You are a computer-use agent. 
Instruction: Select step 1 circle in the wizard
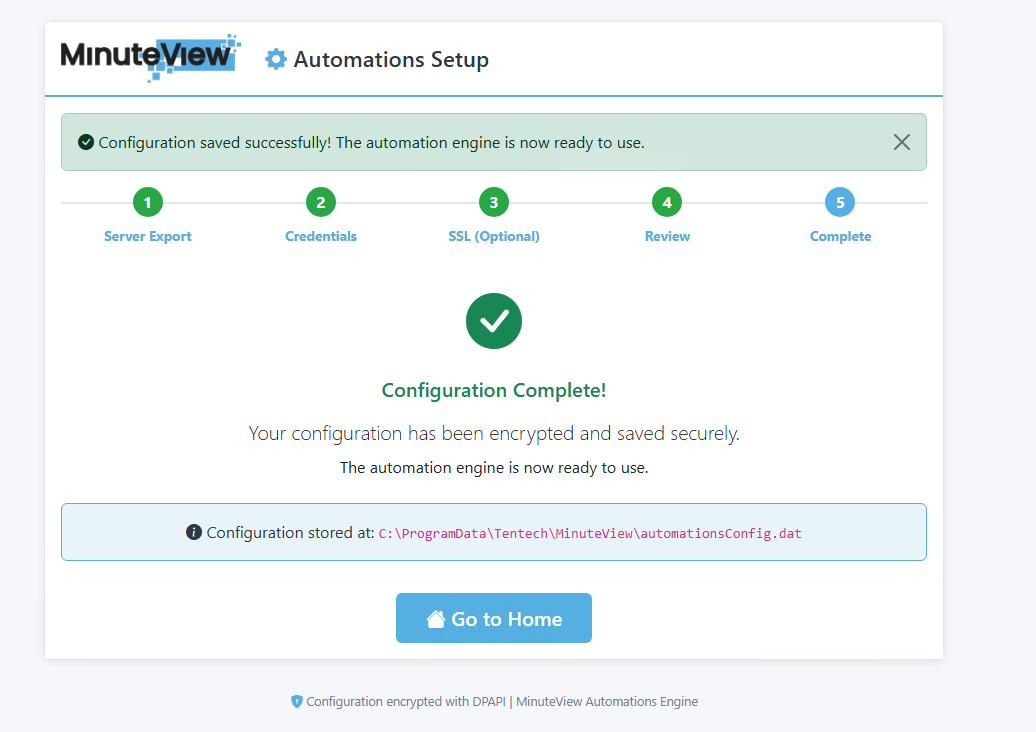(148, 203)
